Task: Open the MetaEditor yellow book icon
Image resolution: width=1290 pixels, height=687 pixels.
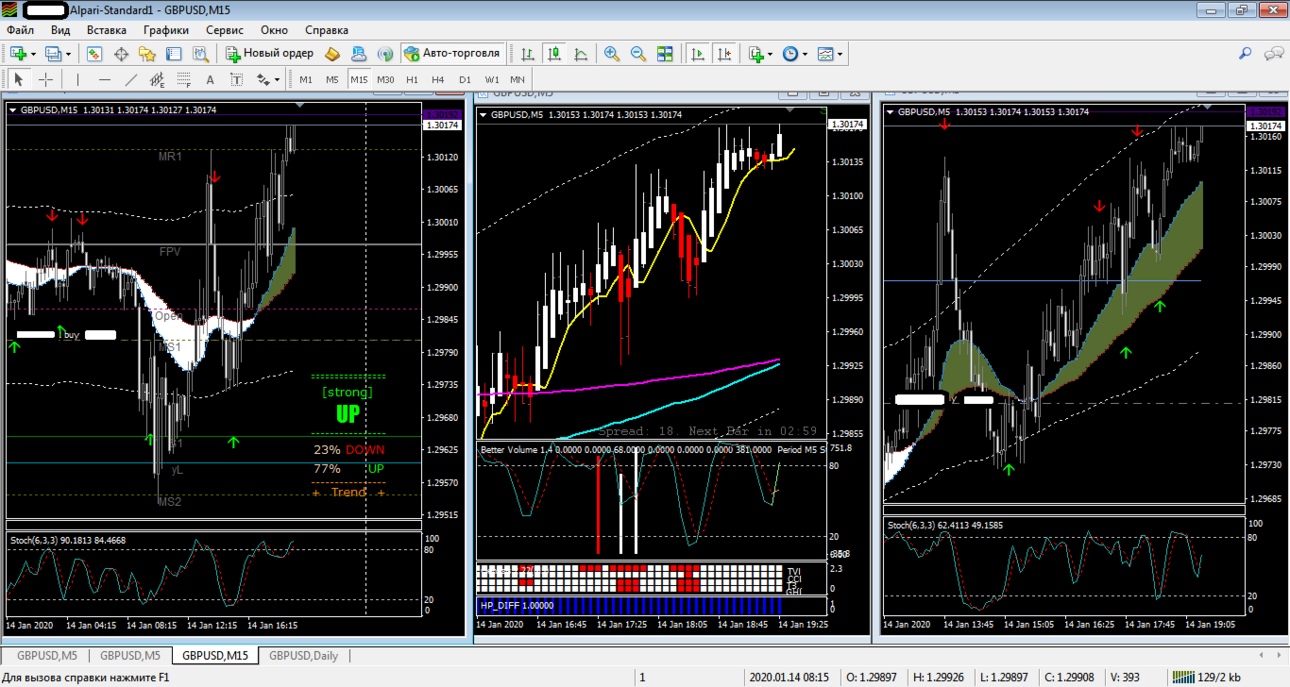Action: tap(333, 54)
